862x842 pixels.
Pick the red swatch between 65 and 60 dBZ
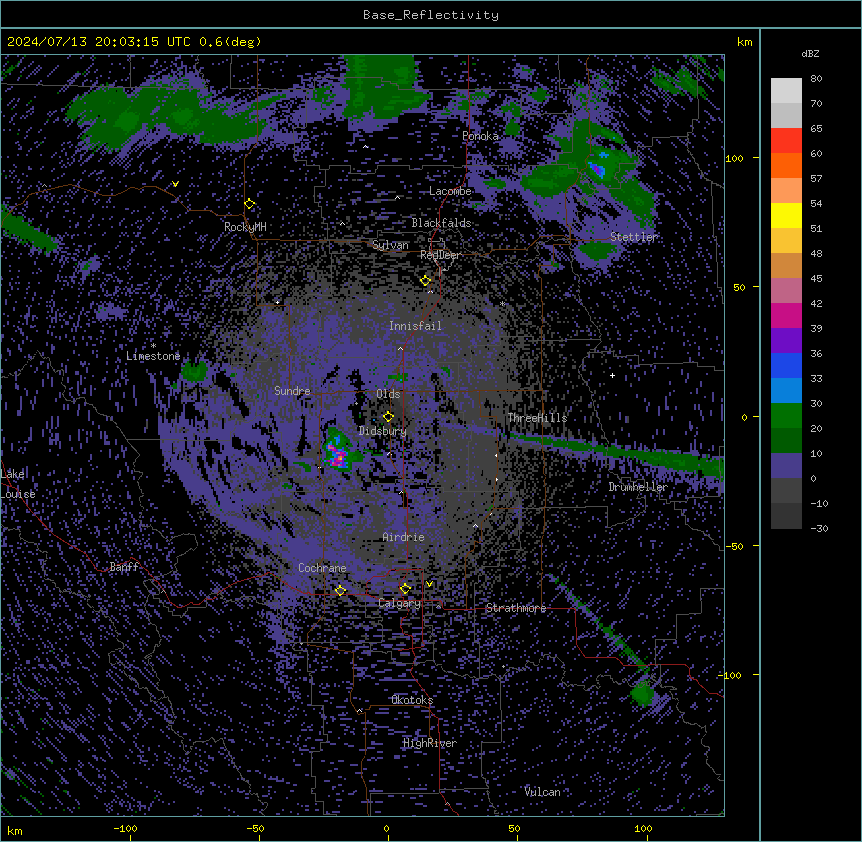[786, 141]
